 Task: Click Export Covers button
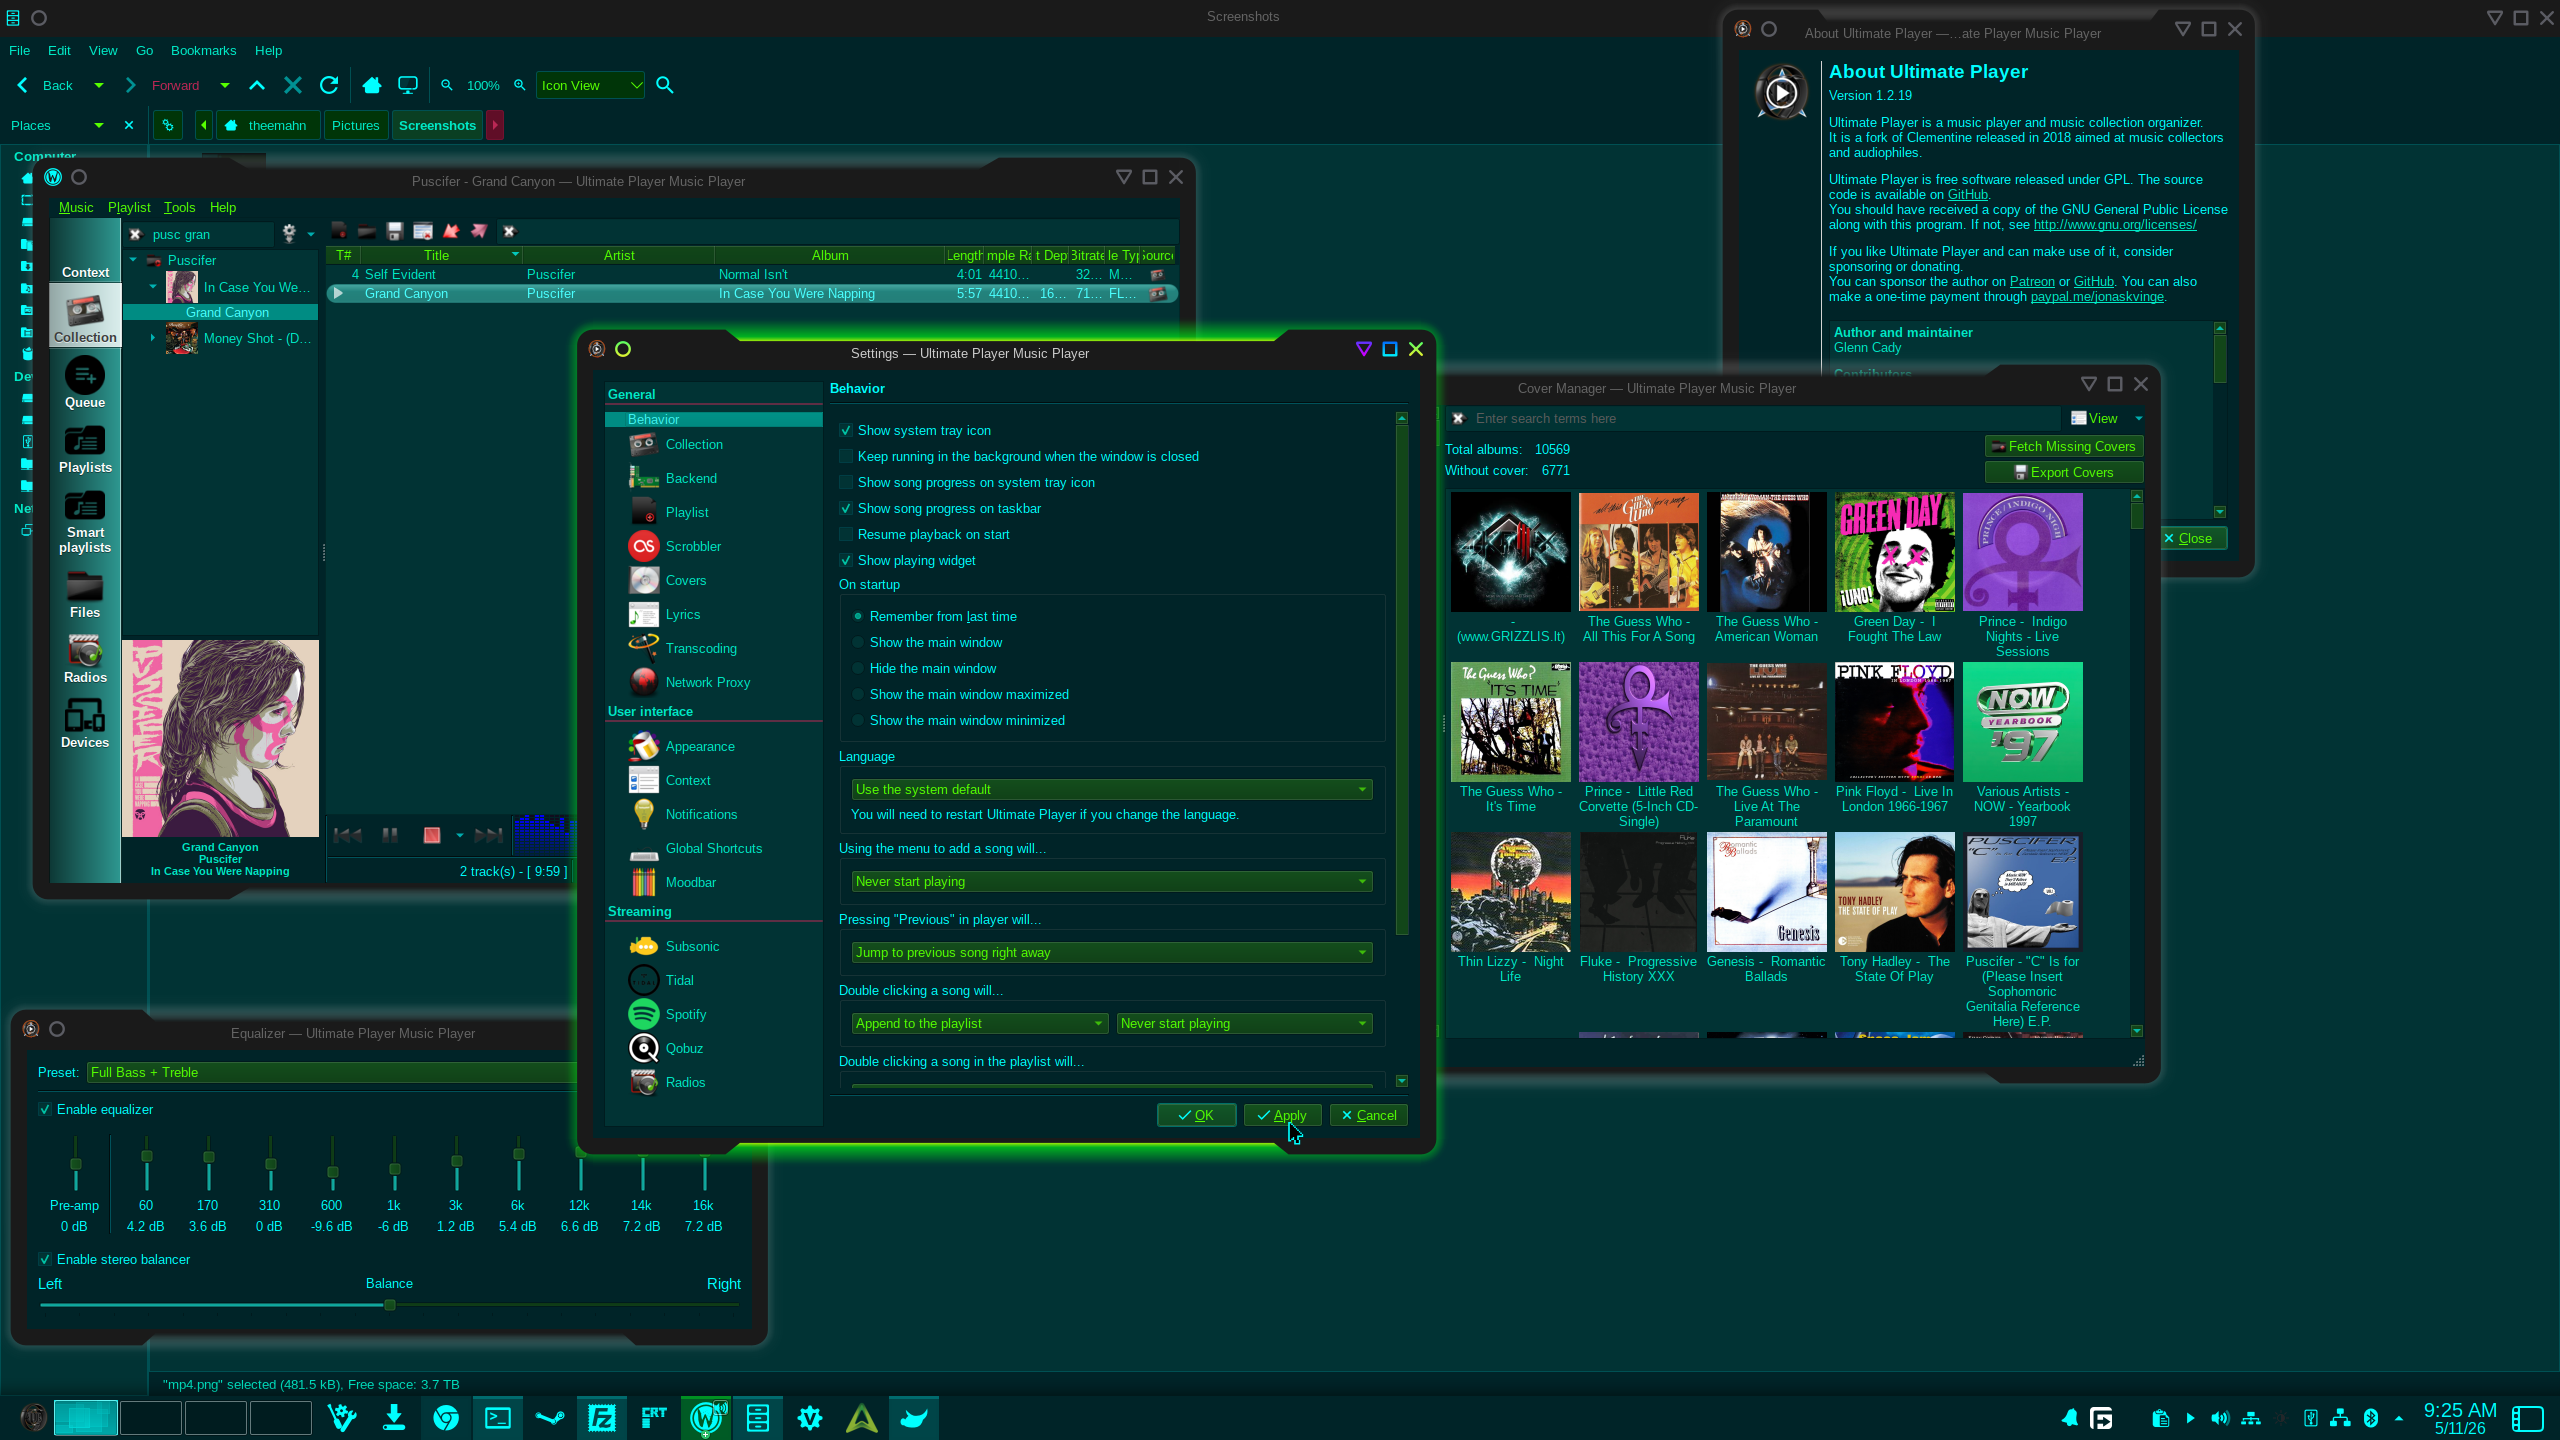point(2064,473)
